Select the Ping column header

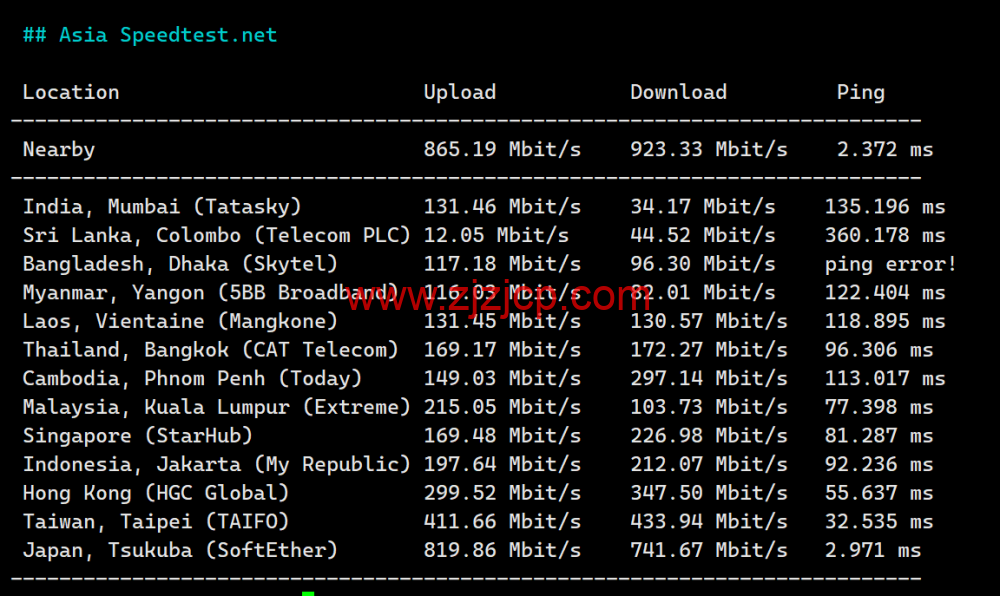[x=860, y=91]
